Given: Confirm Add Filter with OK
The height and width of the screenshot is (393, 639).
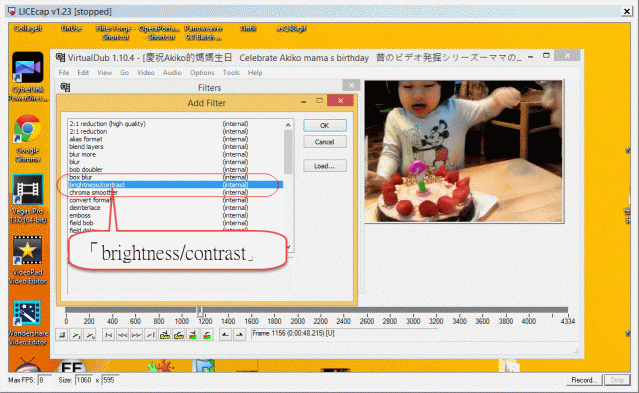Looking at the screenshot, I should pyautogui.click(x=325, y=125).
